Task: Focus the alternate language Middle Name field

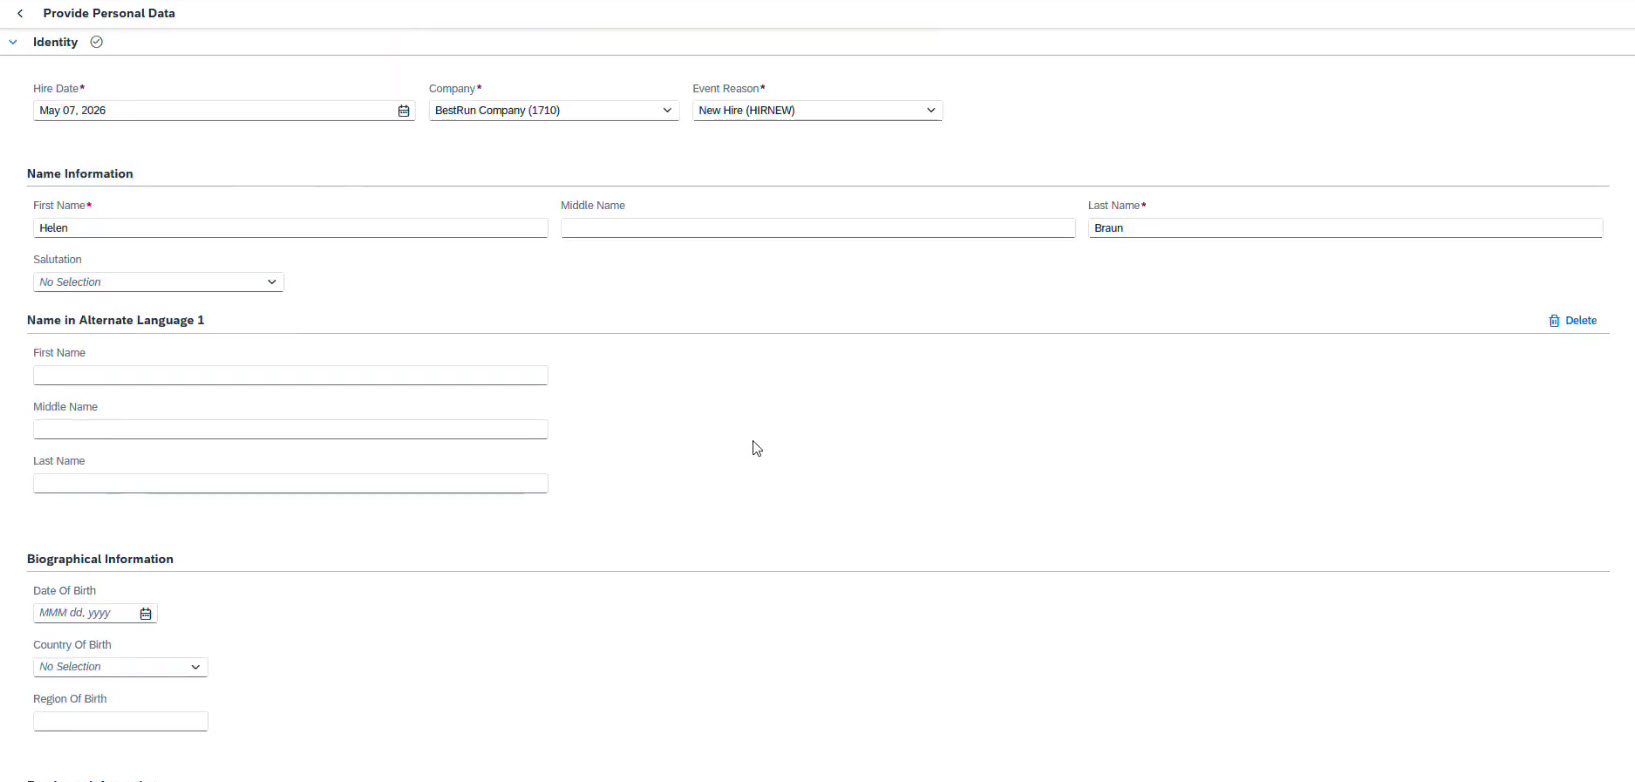Action: pos(290,429)
